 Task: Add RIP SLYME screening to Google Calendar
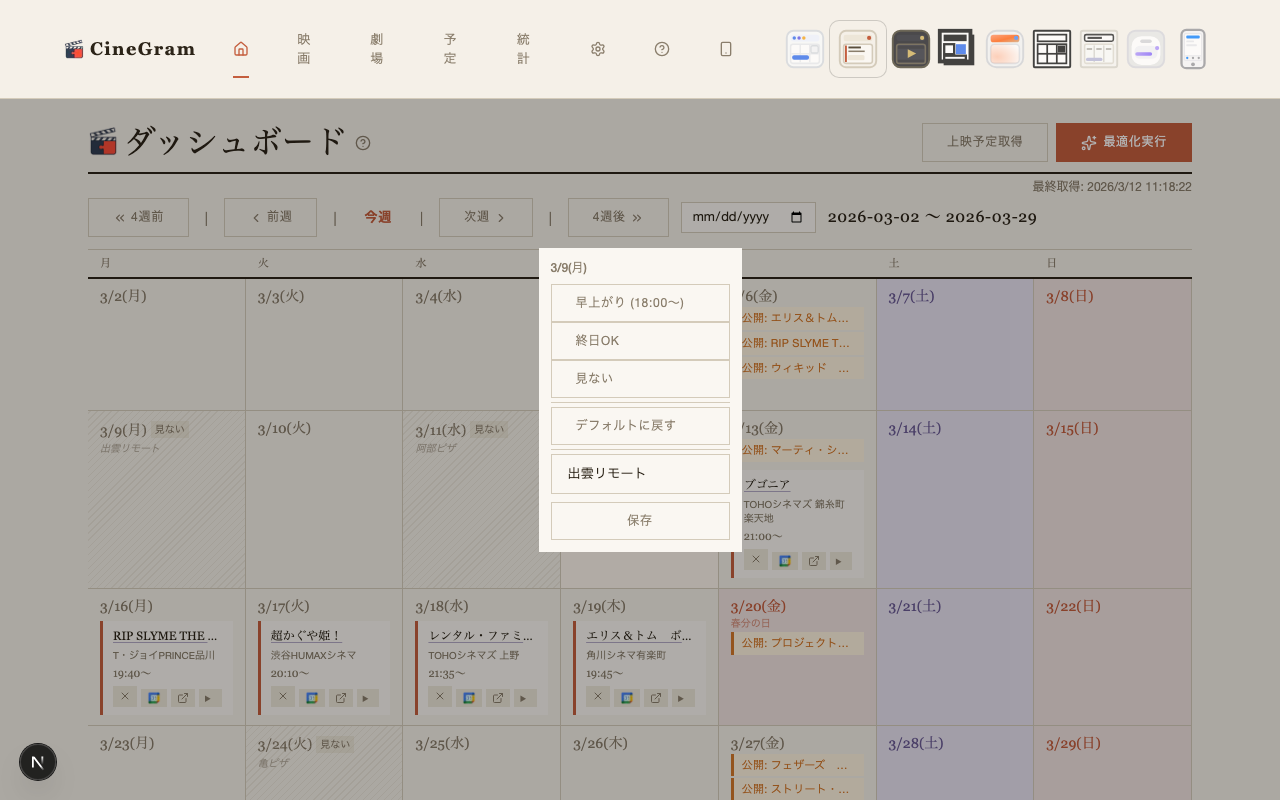click(x=154, y=698)
